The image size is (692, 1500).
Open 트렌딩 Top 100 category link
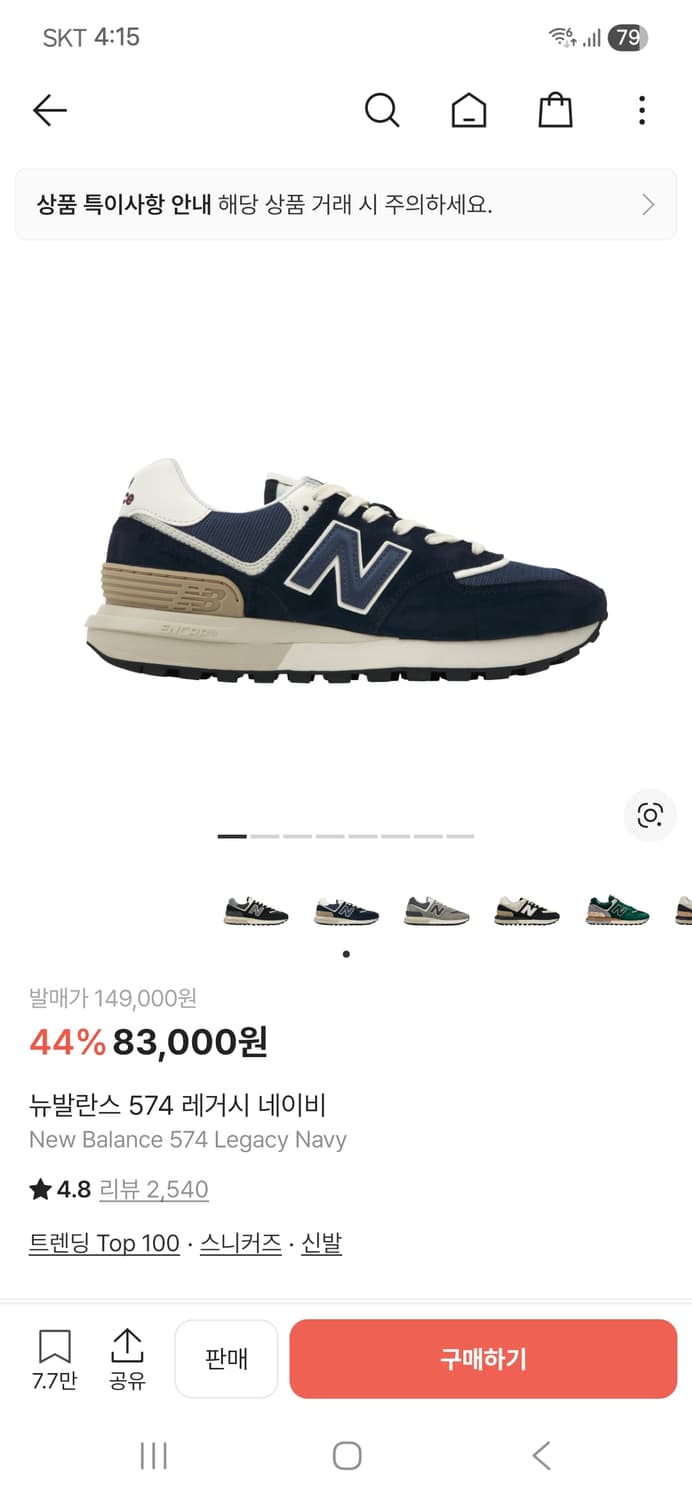[x=104, y=1243]
